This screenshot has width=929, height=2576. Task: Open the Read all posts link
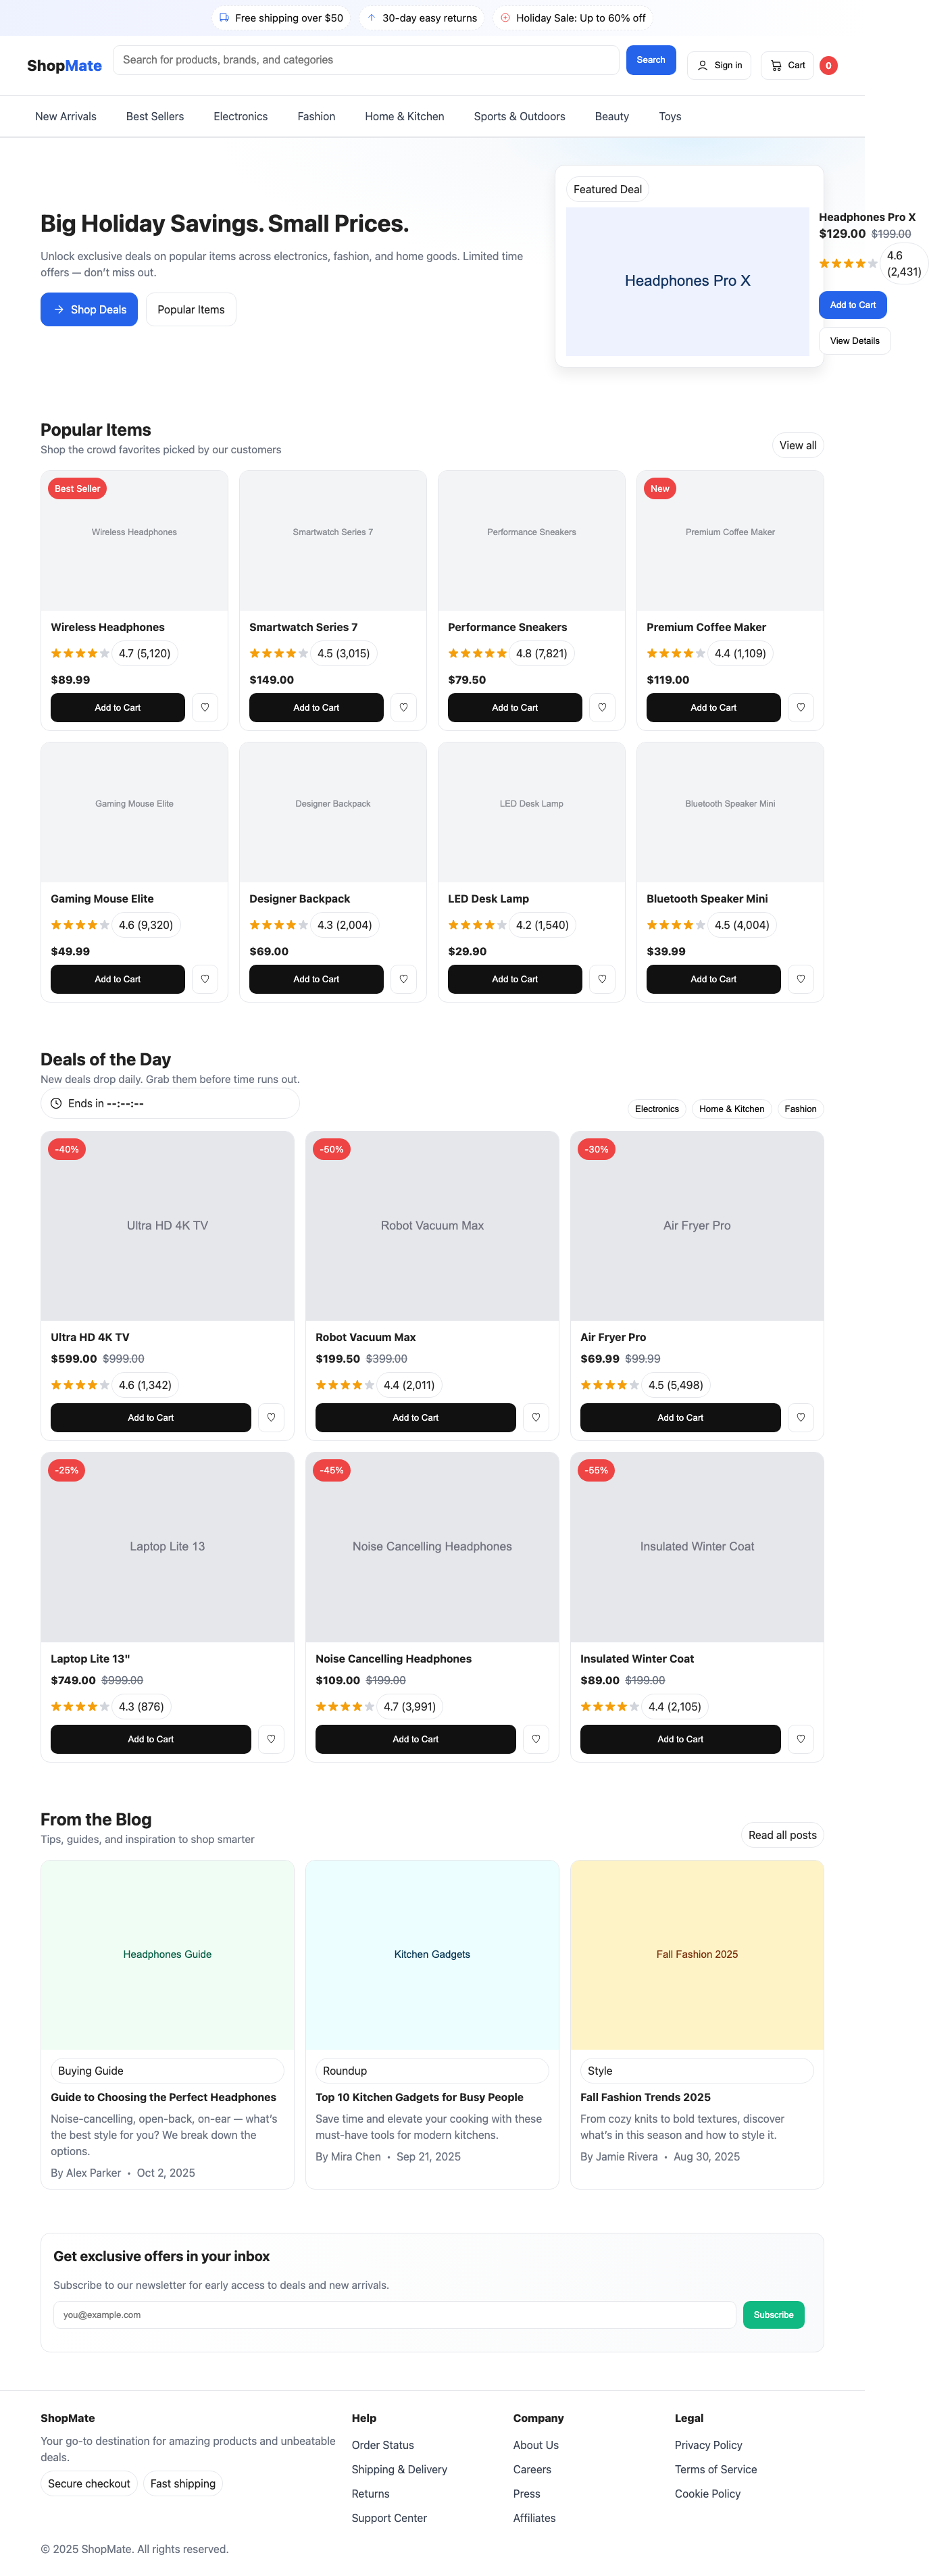(782, 1834)
